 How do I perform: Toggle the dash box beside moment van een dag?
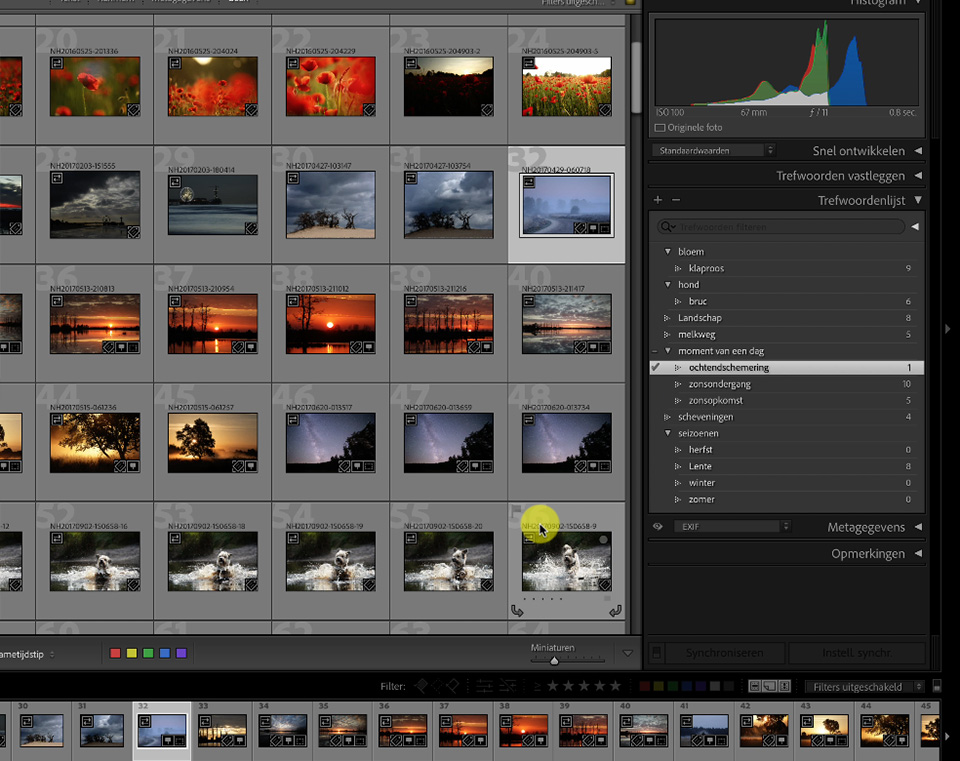tap(655, 351)
